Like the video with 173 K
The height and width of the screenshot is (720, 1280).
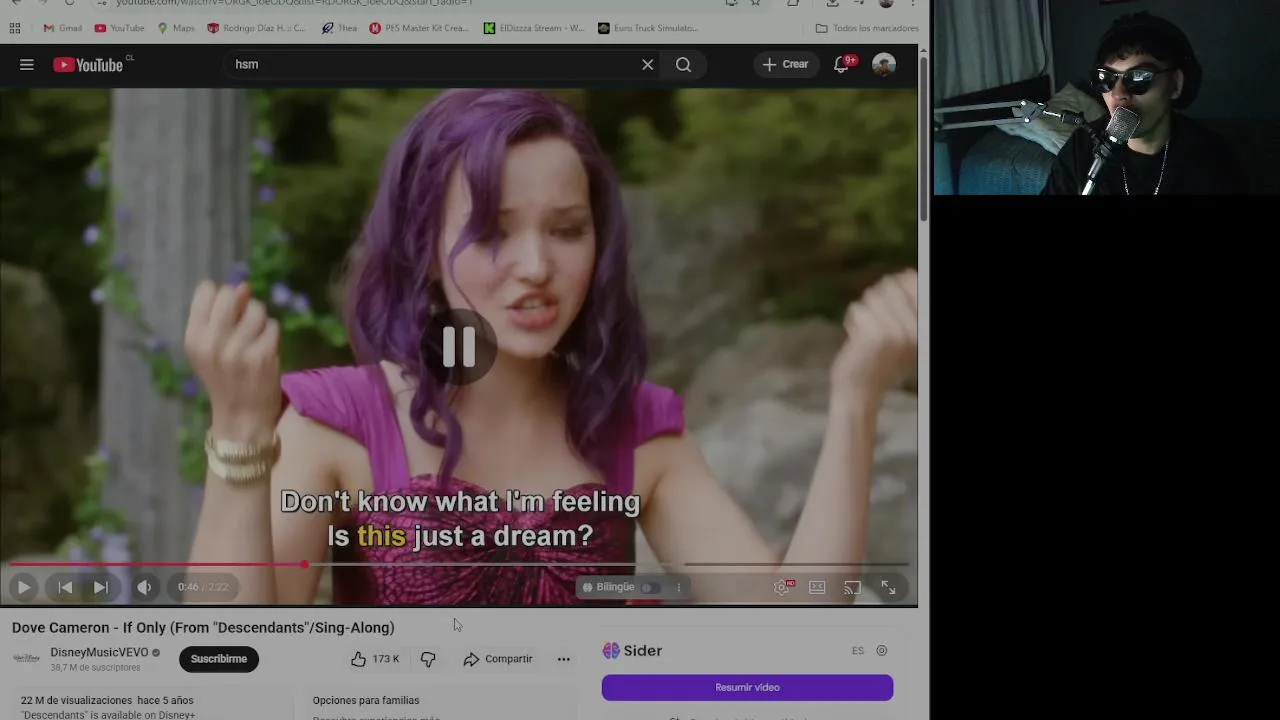click(375, 659)
